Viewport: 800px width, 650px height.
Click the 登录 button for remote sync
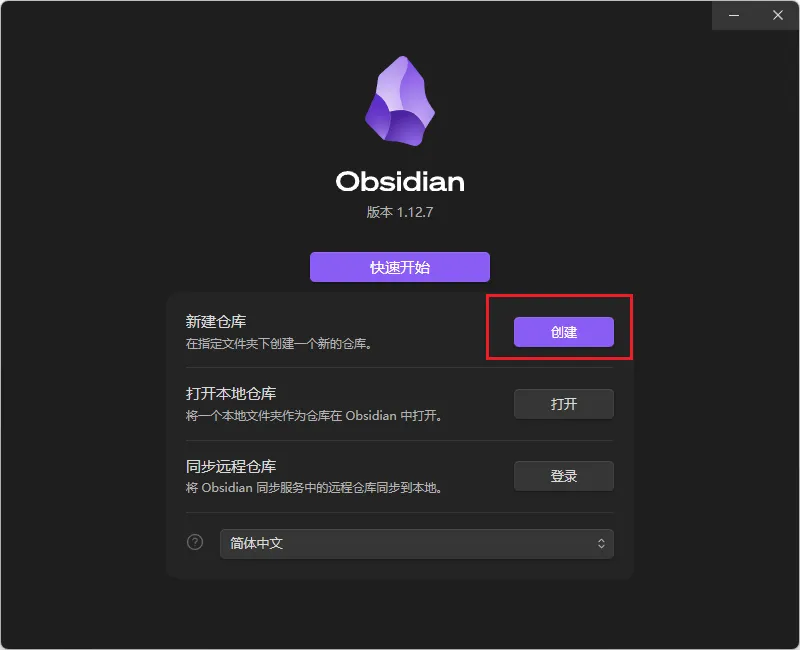[563, 476]
